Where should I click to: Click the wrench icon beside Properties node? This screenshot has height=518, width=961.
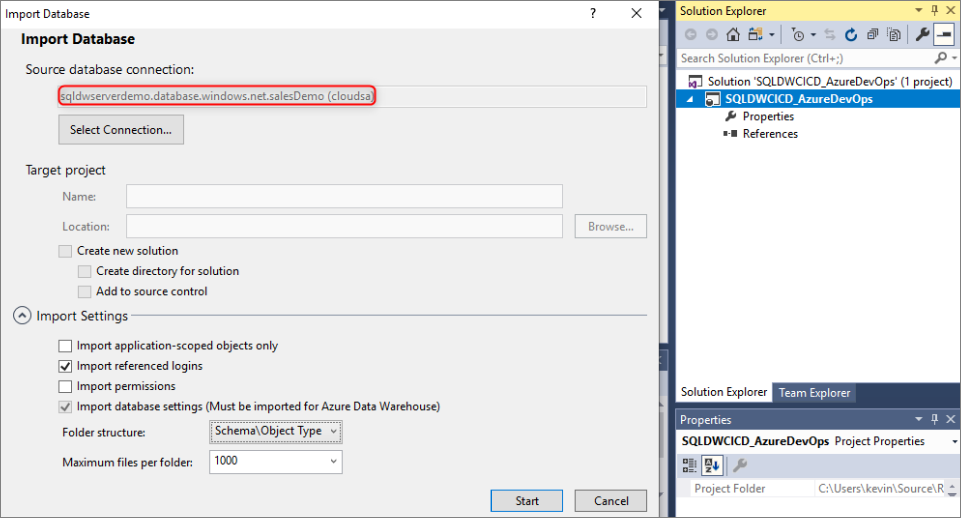[731, 116]
